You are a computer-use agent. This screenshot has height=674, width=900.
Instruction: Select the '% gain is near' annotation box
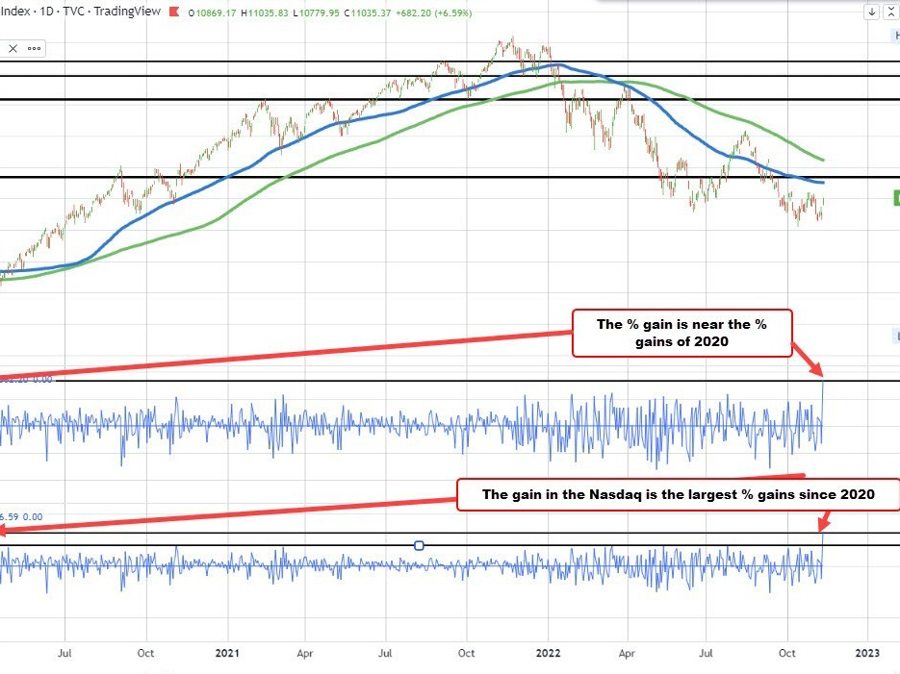681,333
